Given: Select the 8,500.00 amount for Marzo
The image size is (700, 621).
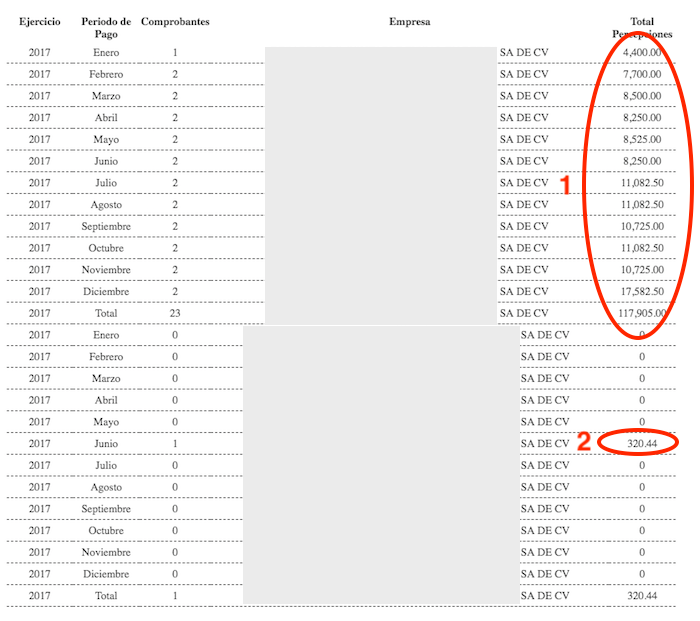Looking at the screenshot, I should 642,96.
